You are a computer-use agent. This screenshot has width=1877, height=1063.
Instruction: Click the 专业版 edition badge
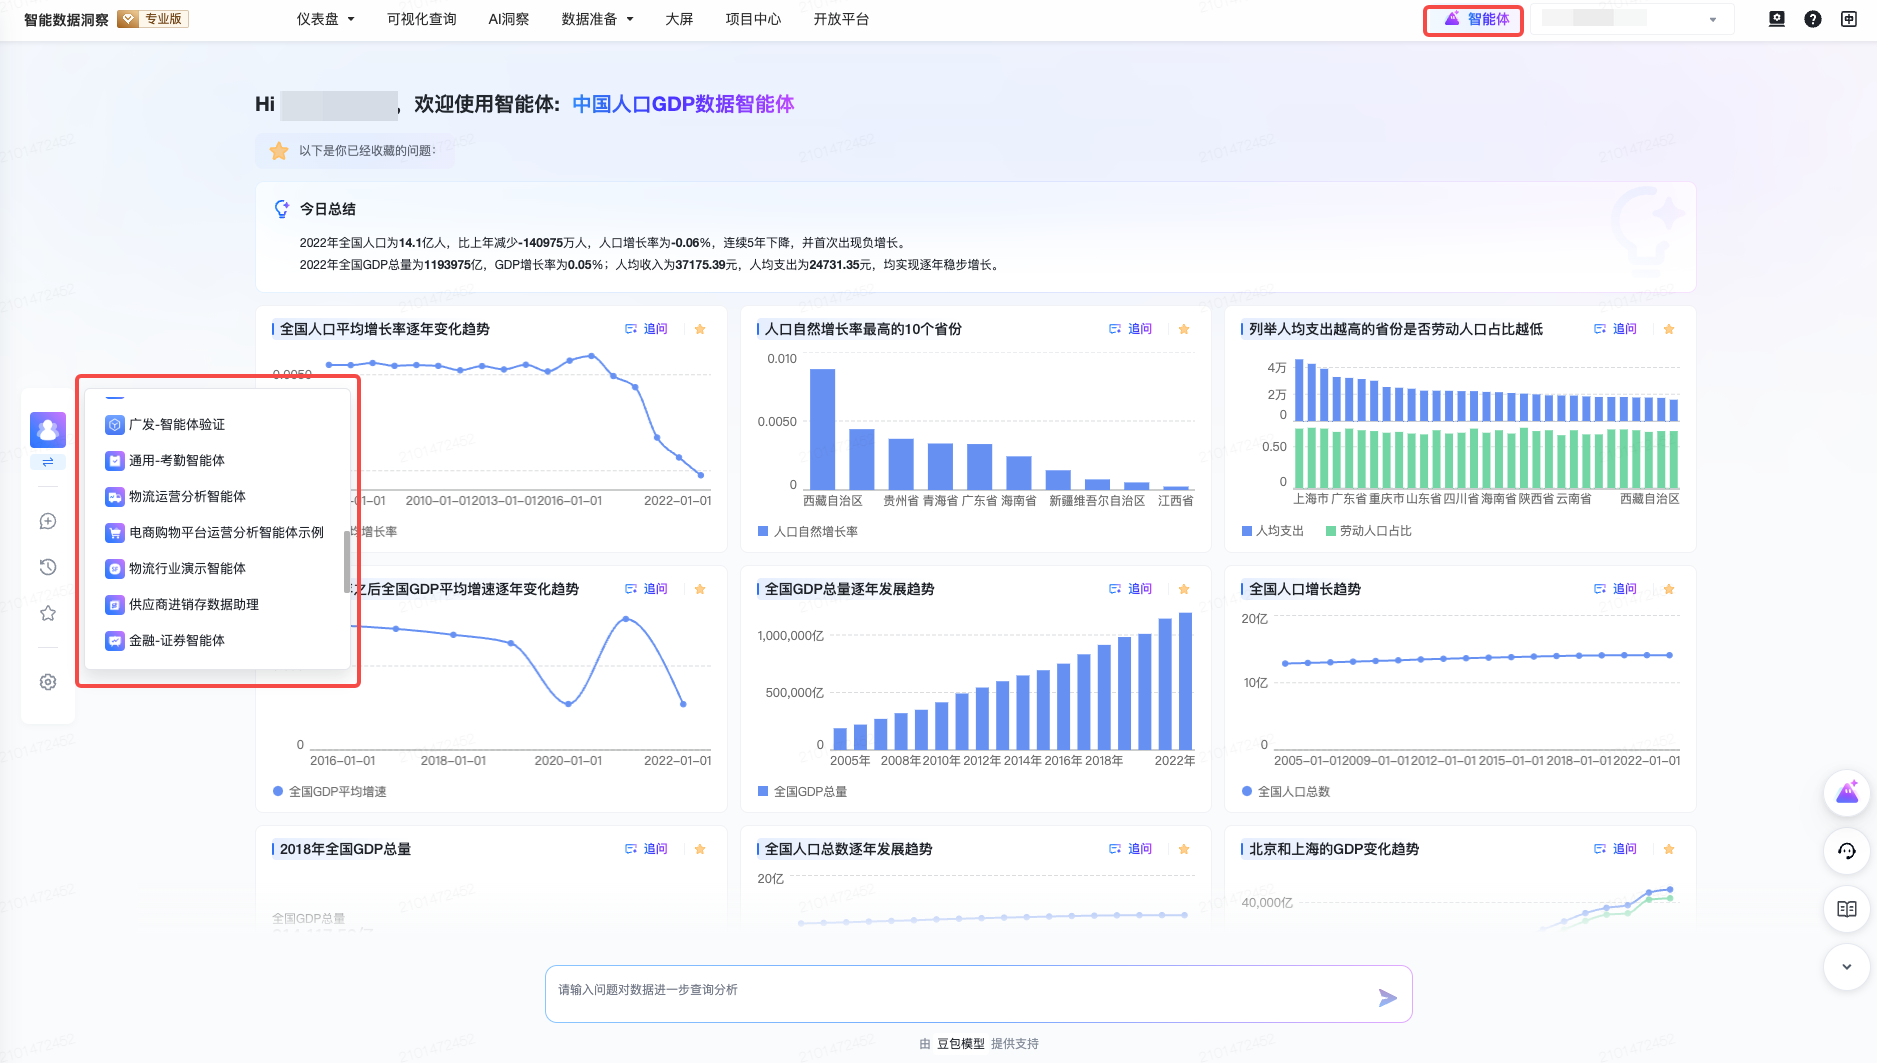click(x=153, y=19)
